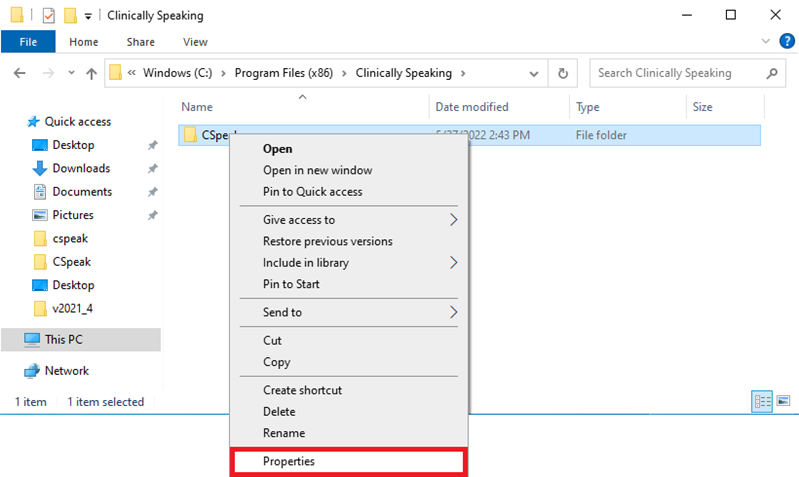The width and height of the screenshot is (799, 477).
Task: Click the Refresh address bar icon
Action: click(563, 73)
